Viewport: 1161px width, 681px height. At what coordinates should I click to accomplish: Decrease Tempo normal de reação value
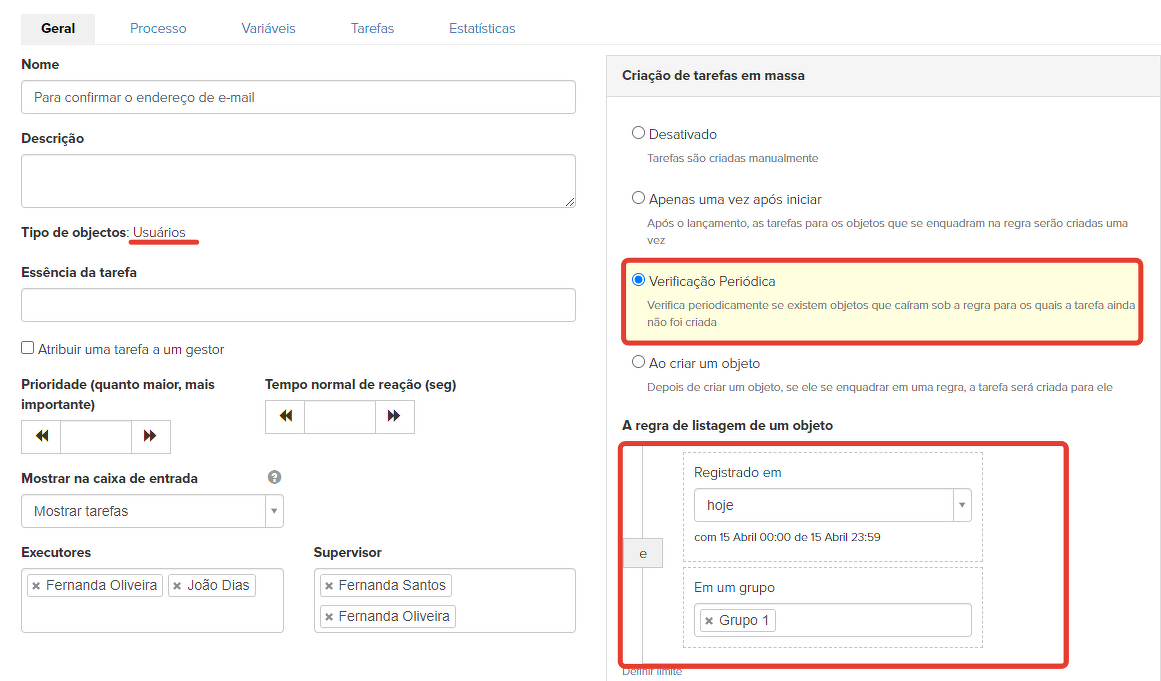(x=285, y=416)
